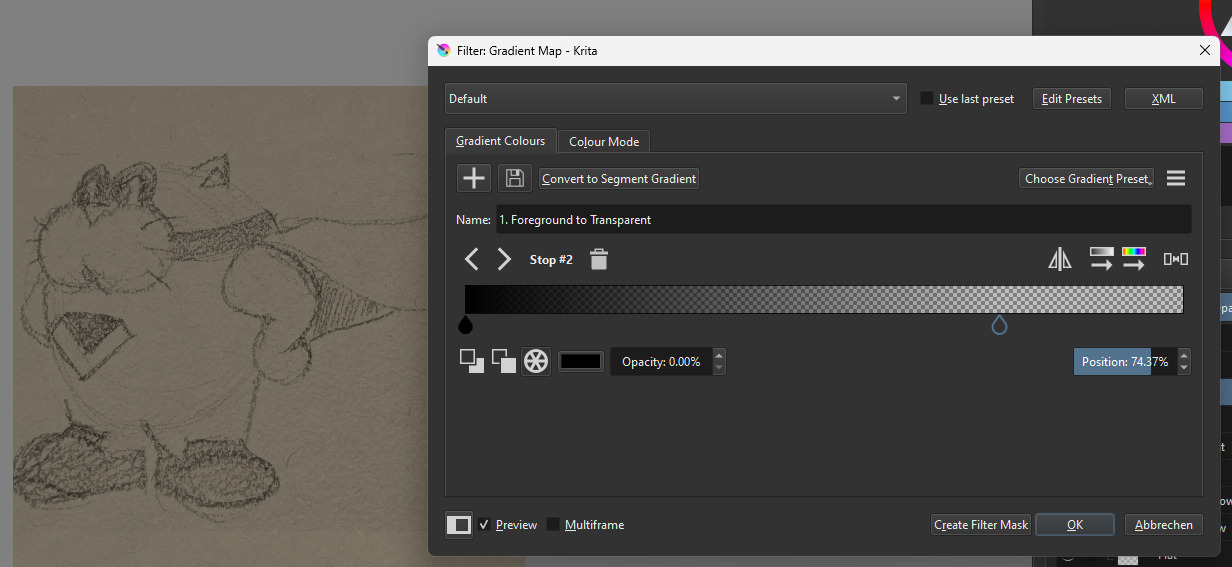Go to the next gradient stop

[x=504, y=260]
